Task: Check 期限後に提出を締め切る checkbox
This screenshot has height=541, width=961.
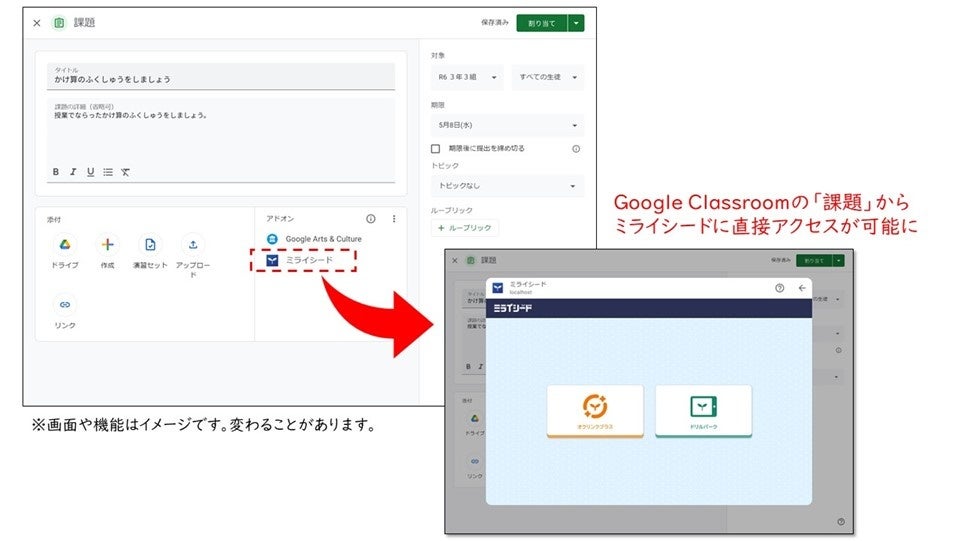Action: pos(436,149)
